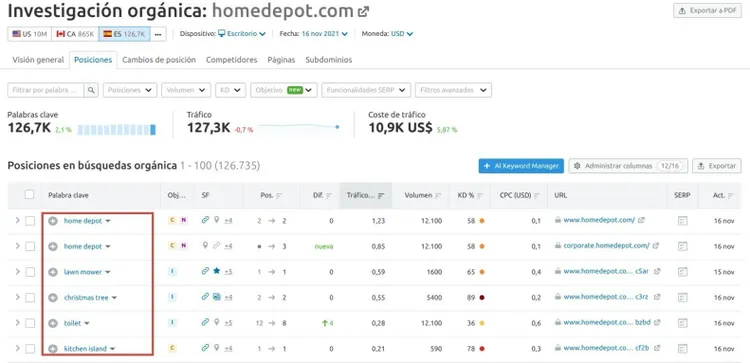The image size is (750, 363).
Task: Open the Objetivo new filter dropdown
Action: coord(284,90)
